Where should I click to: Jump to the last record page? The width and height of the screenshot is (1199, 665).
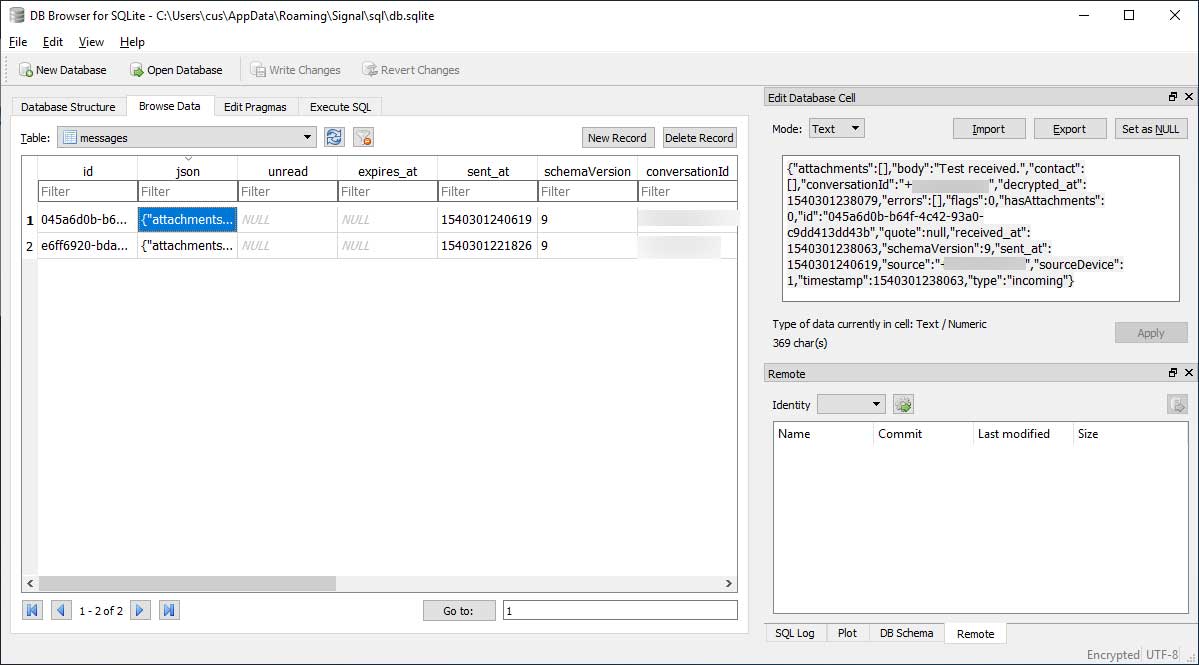tap(169, 610)
